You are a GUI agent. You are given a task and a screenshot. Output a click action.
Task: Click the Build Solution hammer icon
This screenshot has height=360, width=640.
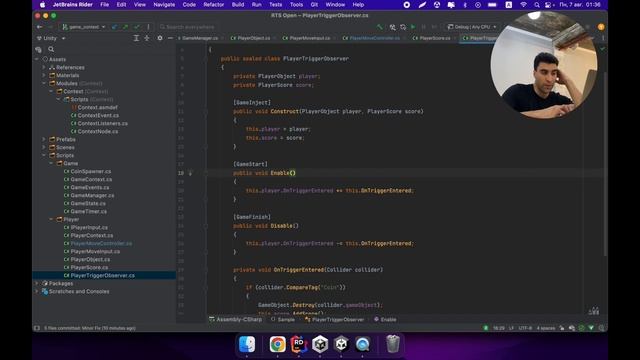[x=380, y=27]
